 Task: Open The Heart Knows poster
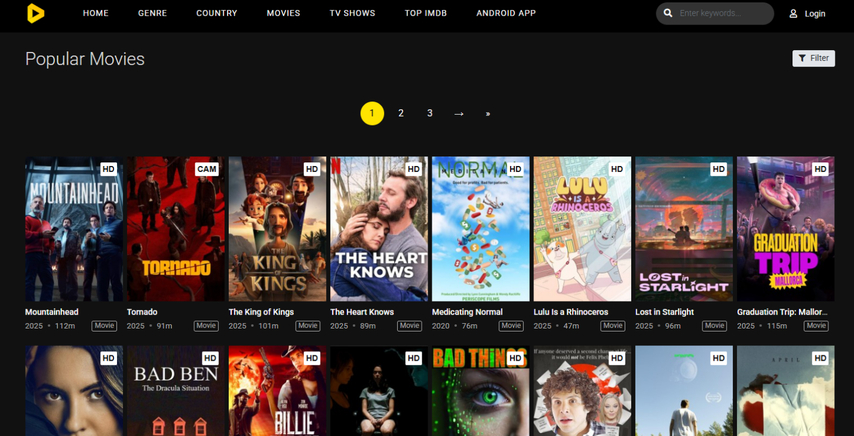tap(379, 229)
